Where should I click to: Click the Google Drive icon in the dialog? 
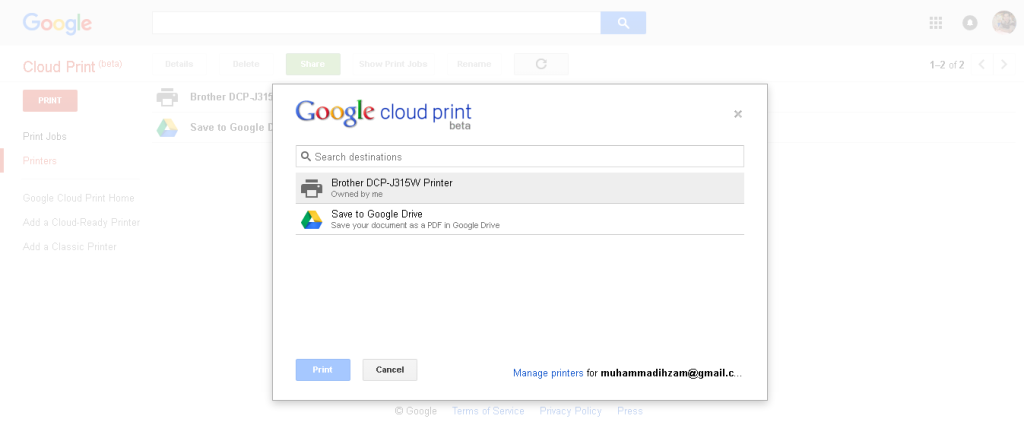tap(312, 220)
